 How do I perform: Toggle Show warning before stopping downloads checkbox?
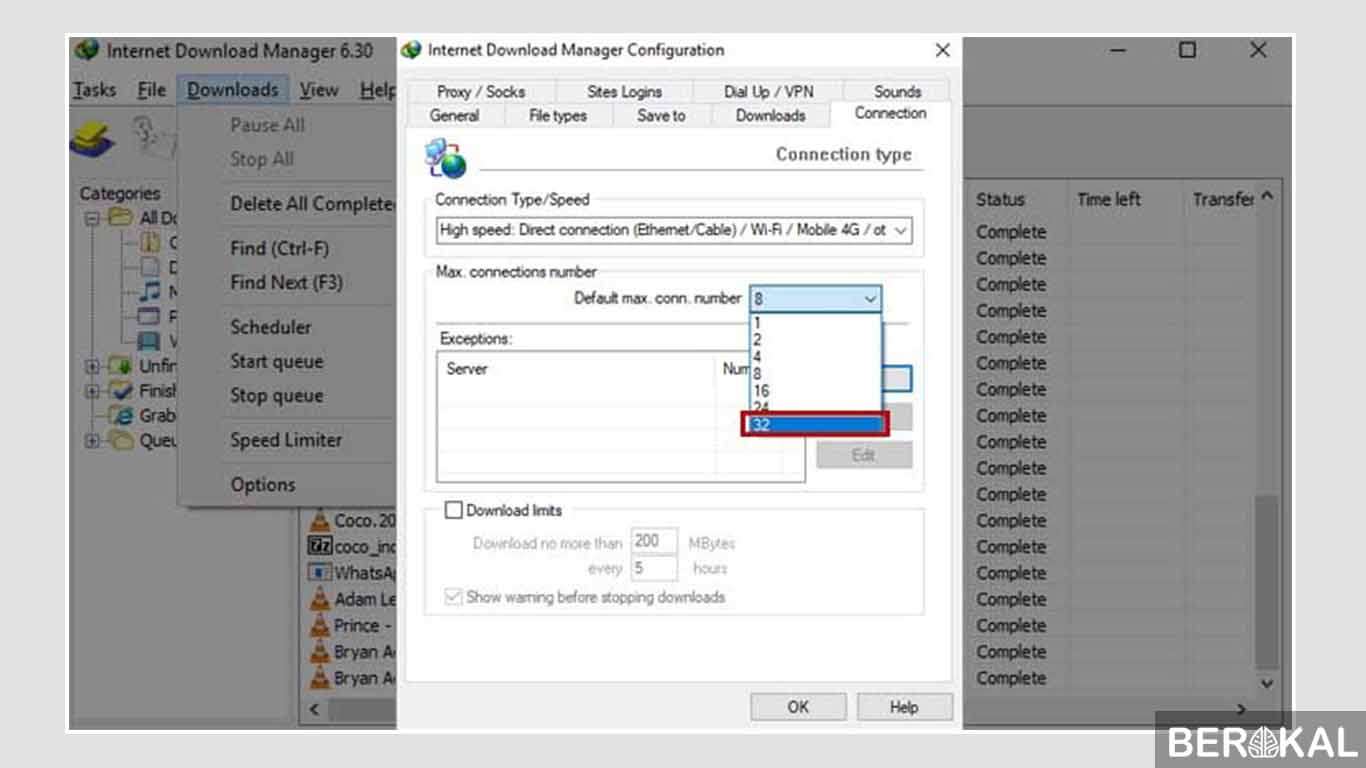pyautogui.click(x=454, y=597)
